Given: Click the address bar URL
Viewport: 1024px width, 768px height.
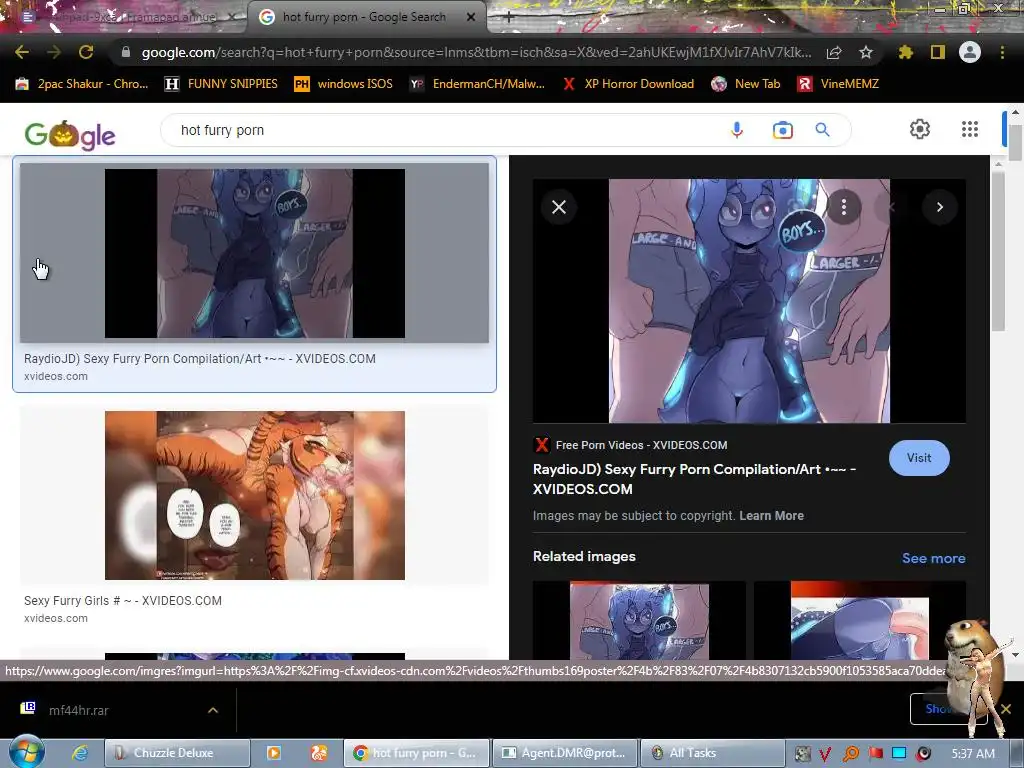Looking at the screenshot, I should 477,52.
